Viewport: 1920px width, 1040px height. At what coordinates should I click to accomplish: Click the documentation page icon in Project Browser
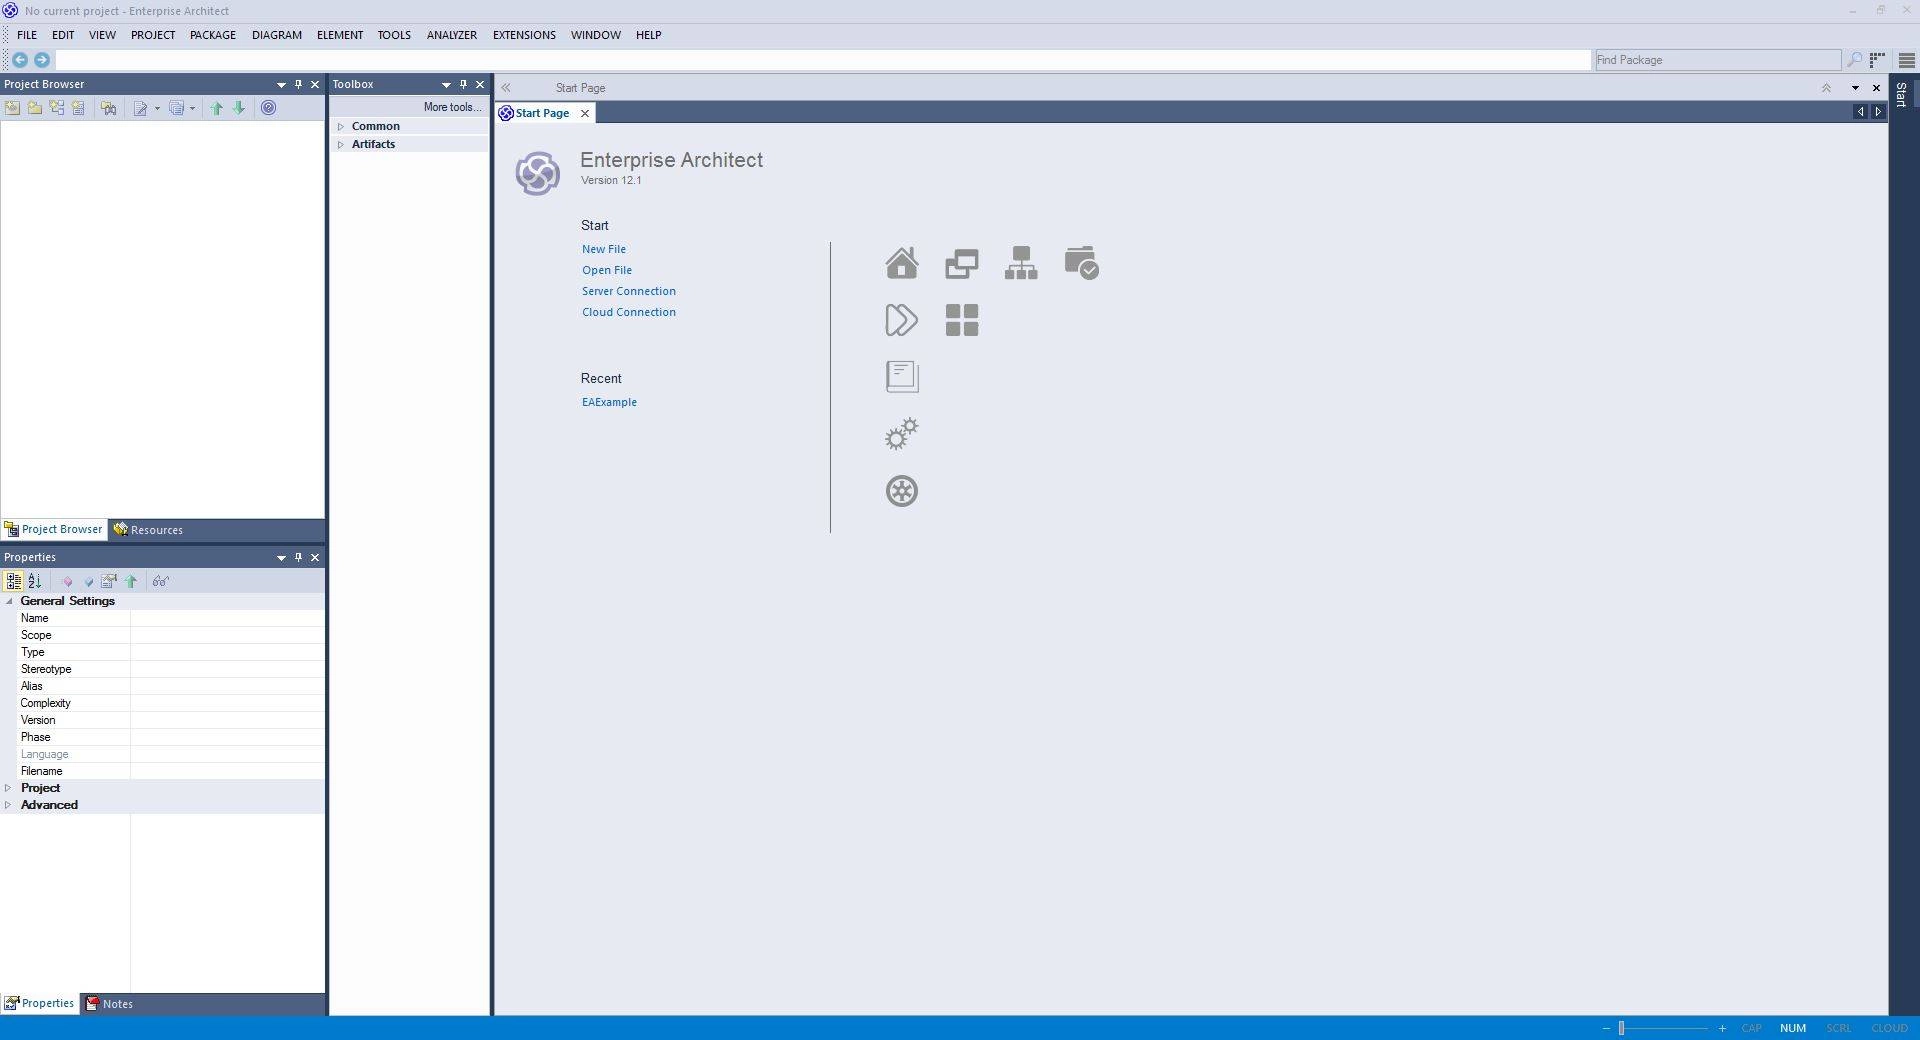coord(141,108)
